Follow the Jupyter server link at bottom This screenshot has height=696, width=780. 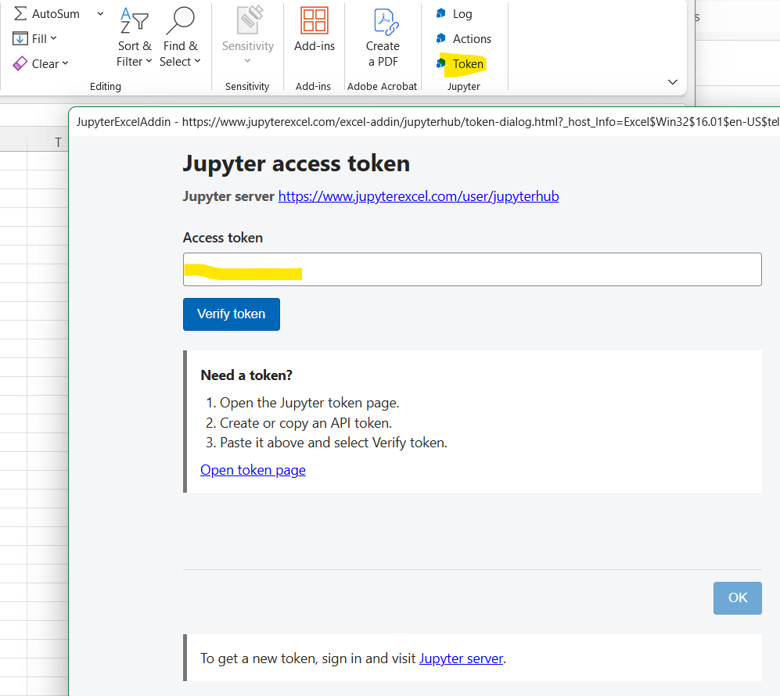click(x=461, y=658)
